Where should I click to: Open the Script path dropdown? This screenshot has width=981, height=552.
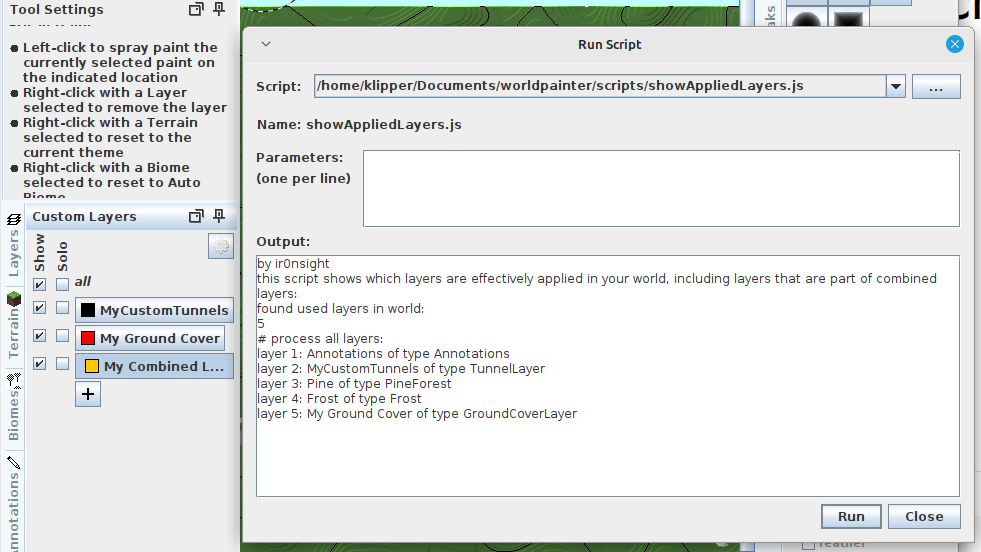click(x=895, y=87)
